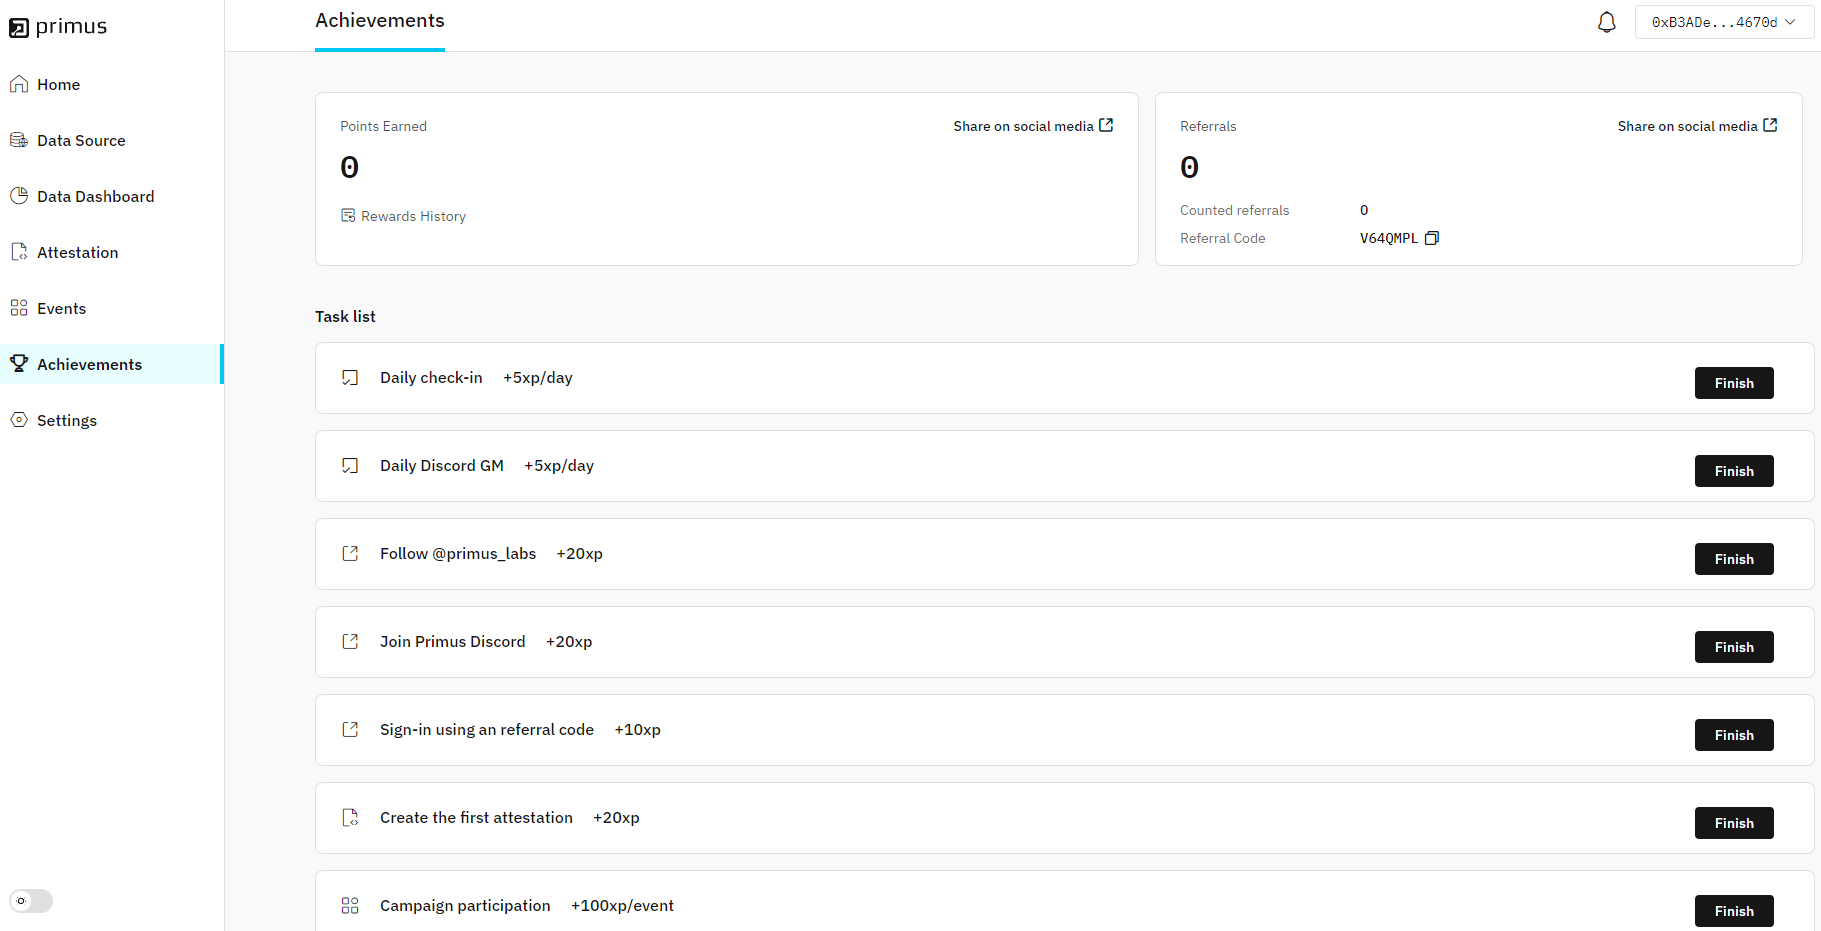Viewport: 1821px width, 931px height.
Task: Click the notification bell icon
Action: point(1606,22)
